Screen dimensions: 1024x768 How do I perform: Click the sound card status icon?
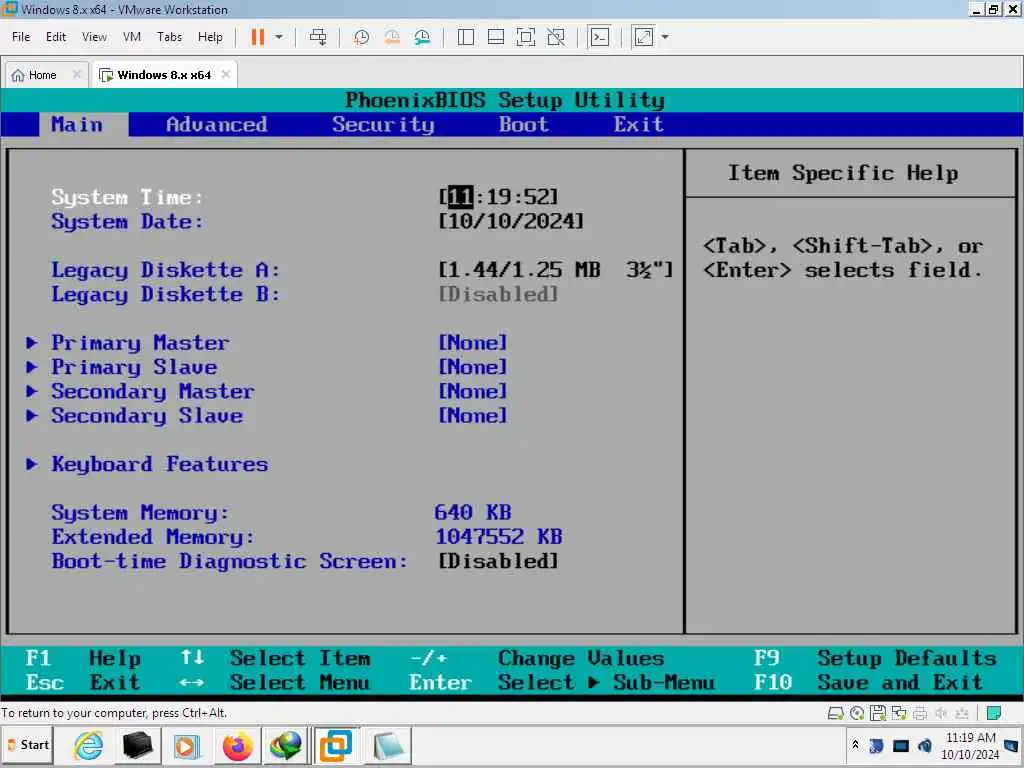(941, 713)
